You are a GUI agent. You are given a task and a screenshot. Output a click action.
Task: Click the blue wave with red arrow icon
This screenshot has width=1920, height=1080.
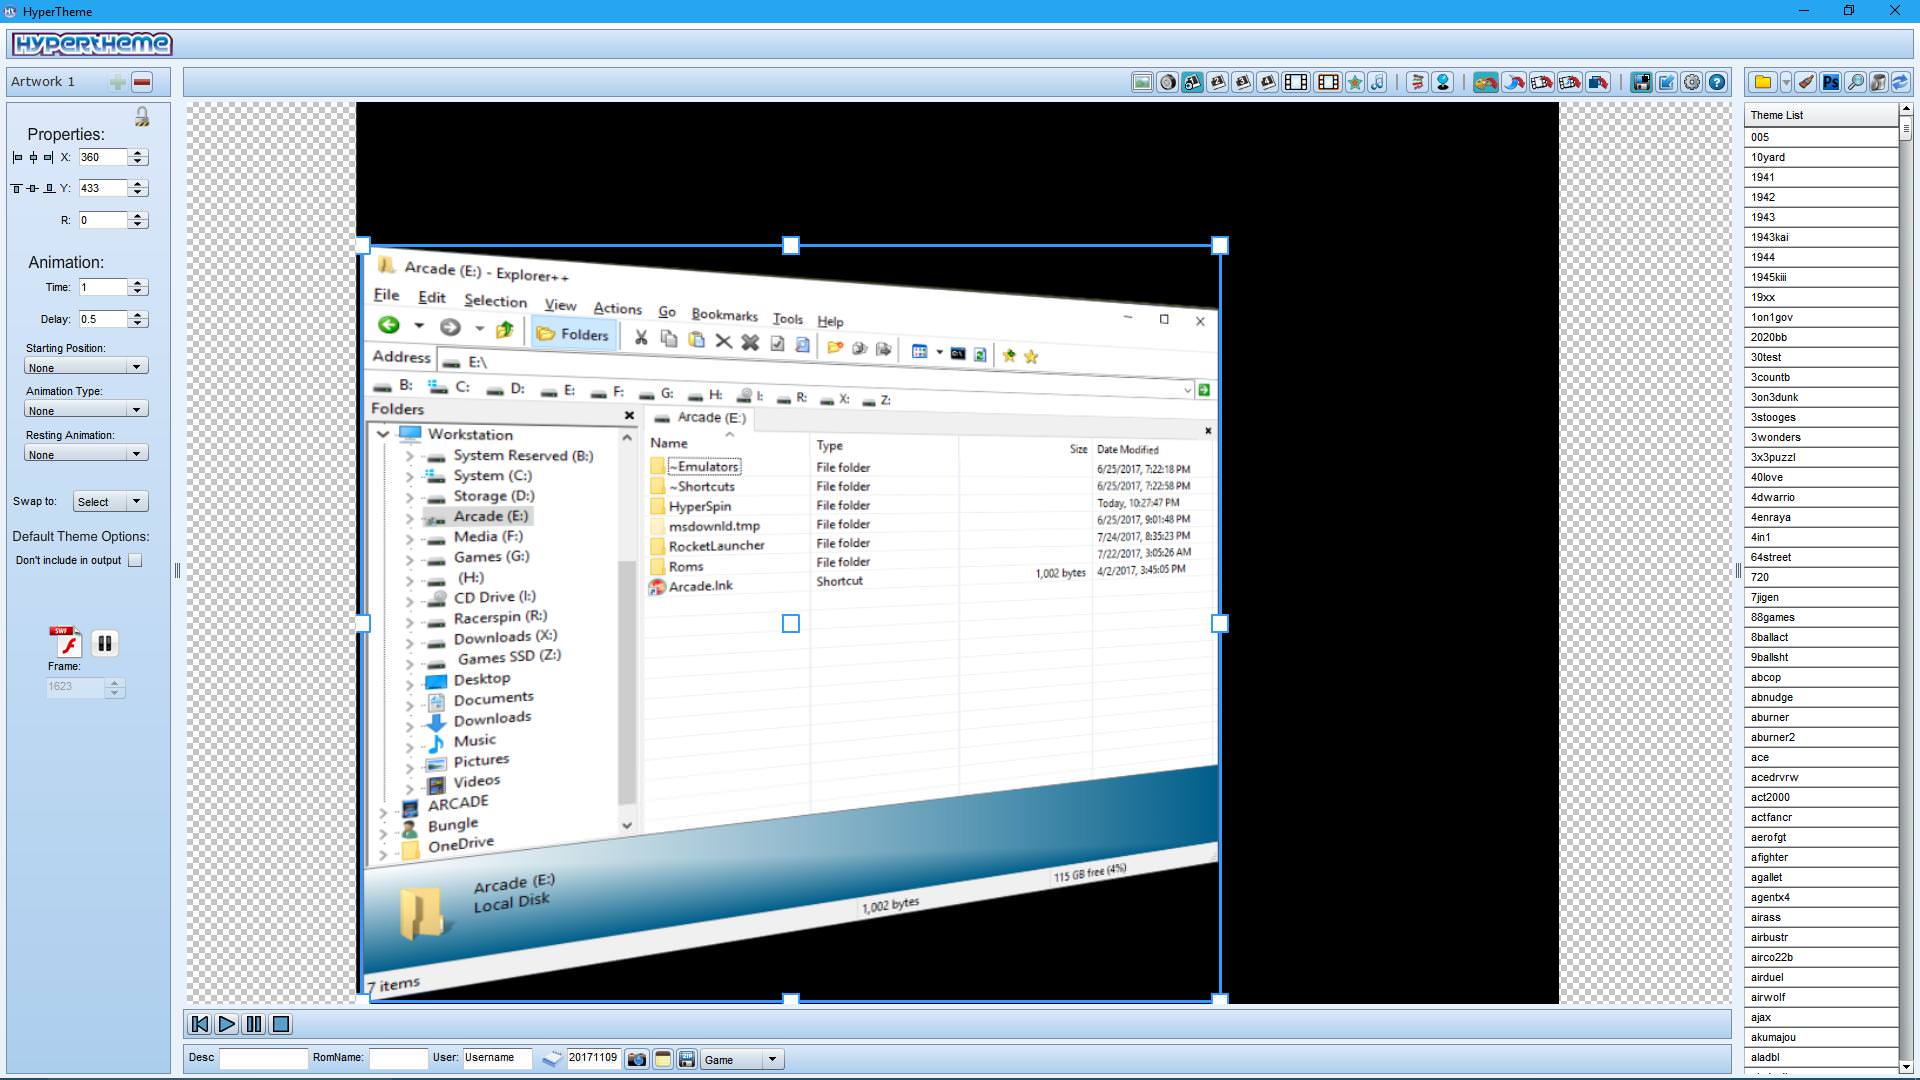click(1514, 83)
